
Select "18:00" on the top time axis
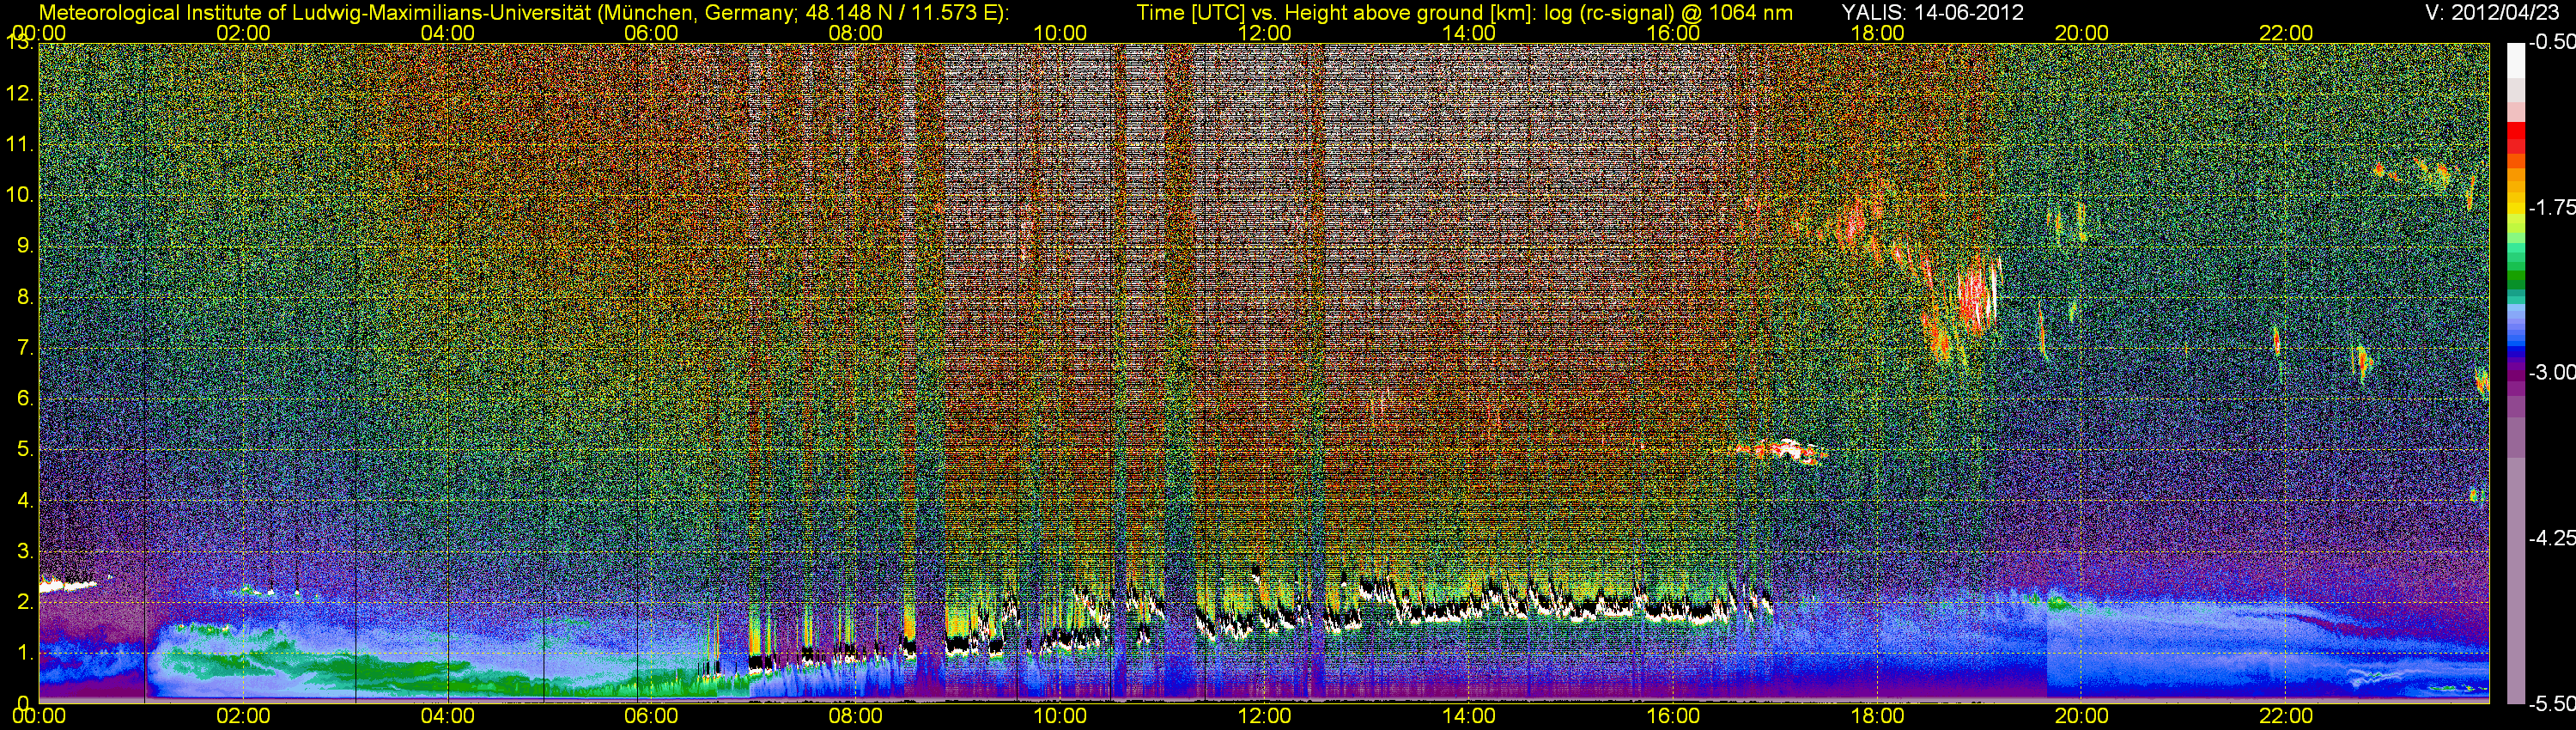click(x=1877, y=33)
